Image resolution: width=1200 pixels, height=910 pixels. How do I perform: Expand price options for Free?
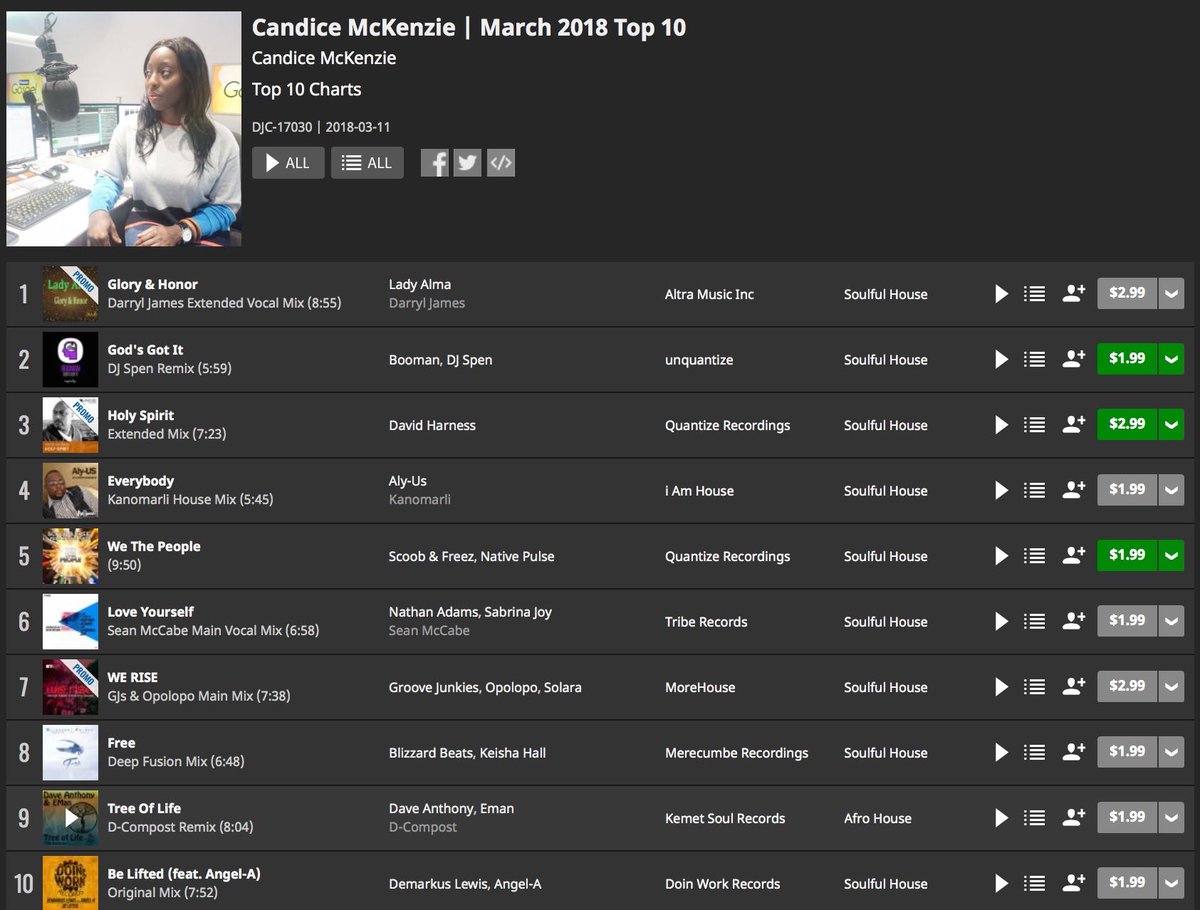point(1171,752)
